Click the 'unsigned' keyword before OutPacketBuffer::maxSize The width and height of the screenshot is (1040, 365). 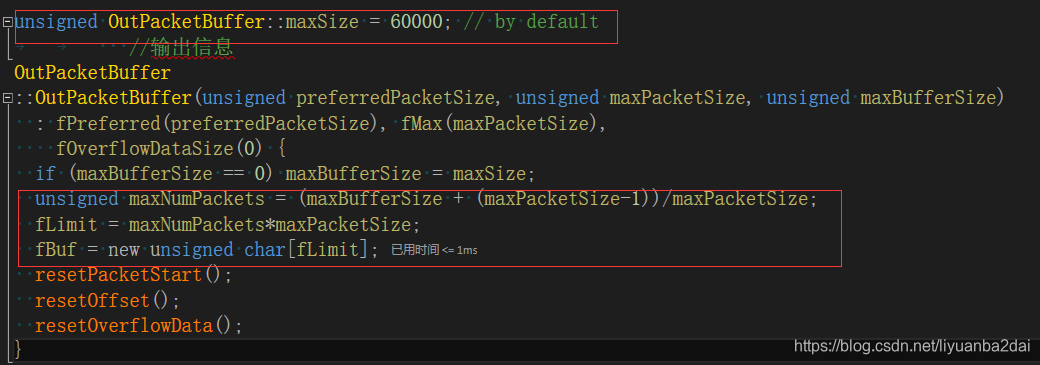click(x=56, y=22)
